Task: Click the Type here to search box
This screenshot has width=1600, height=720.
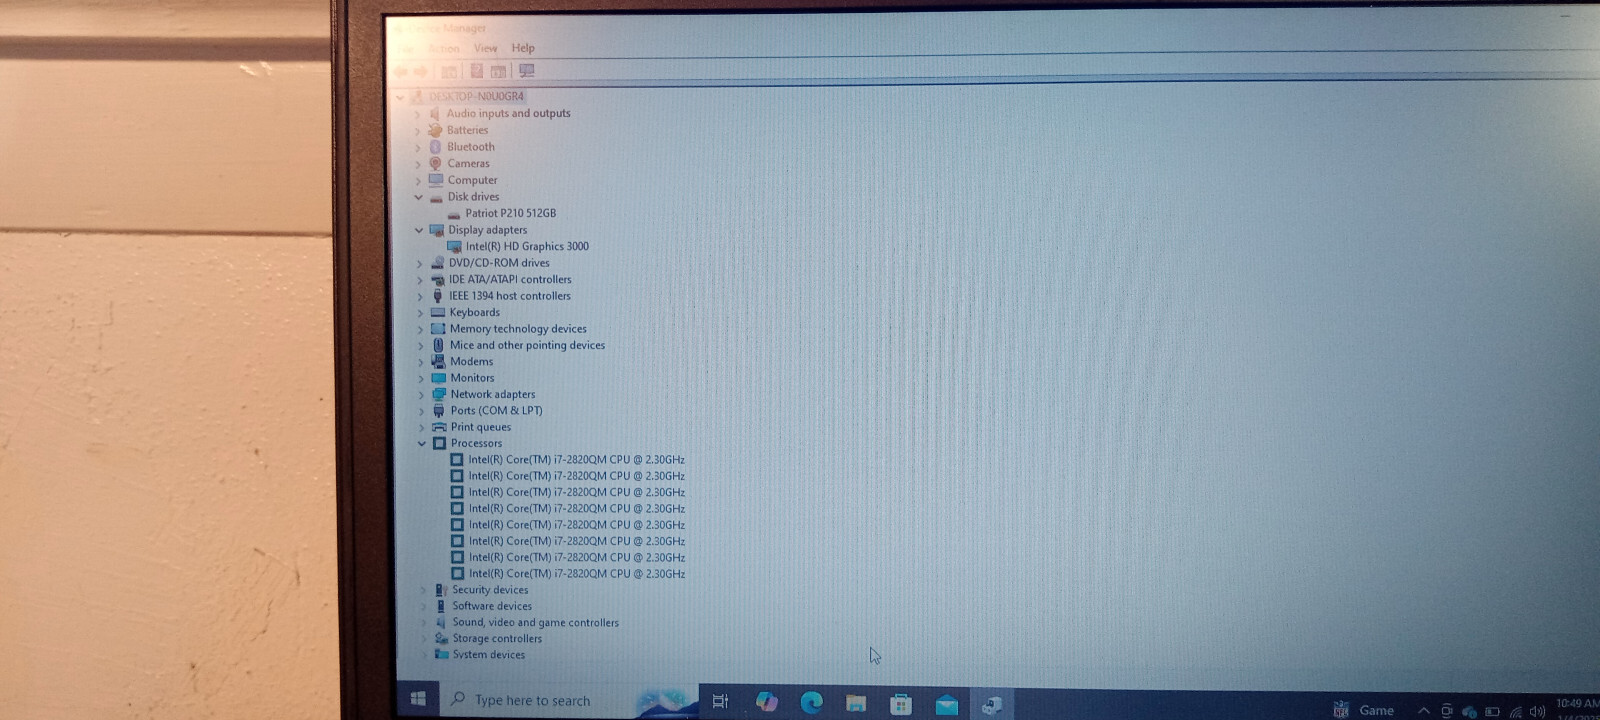Action: (569, 700)
